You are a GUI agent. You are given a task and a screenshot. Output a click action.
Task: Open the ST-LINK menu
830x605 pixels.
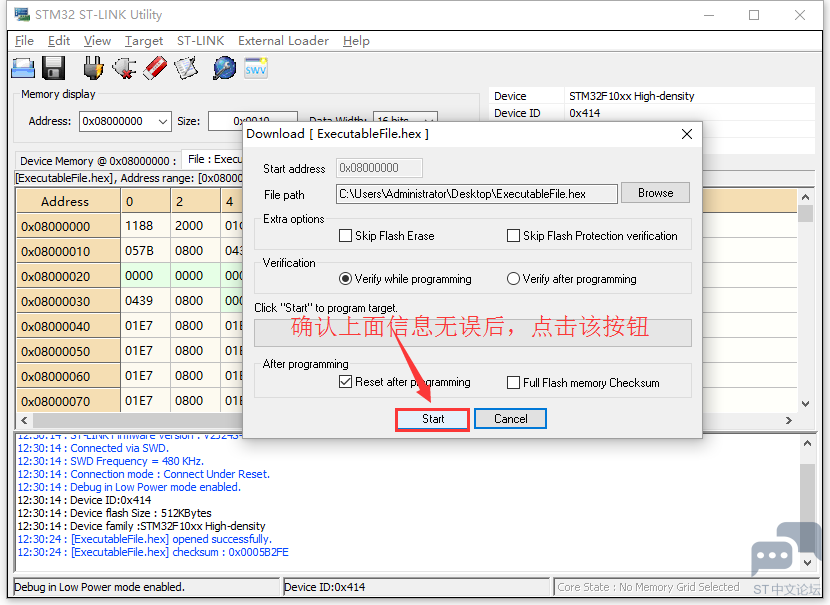point(201,41)
